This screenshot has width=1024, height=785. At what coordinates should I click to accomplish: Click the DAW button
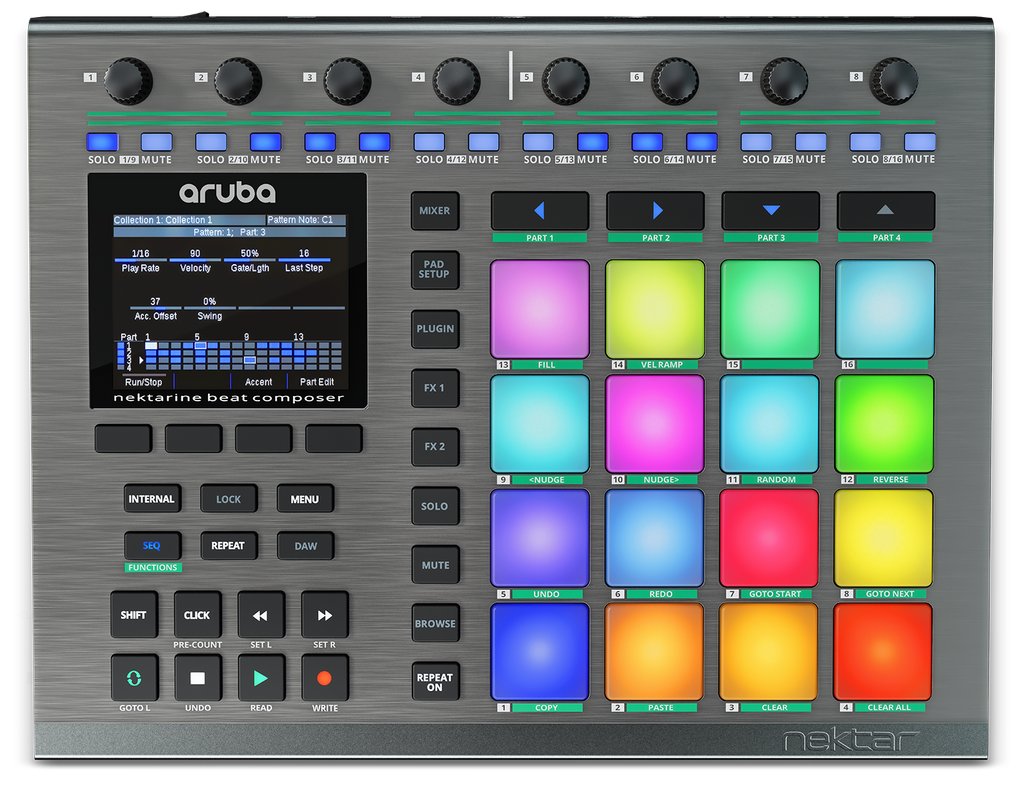click(x=305, y=546)
